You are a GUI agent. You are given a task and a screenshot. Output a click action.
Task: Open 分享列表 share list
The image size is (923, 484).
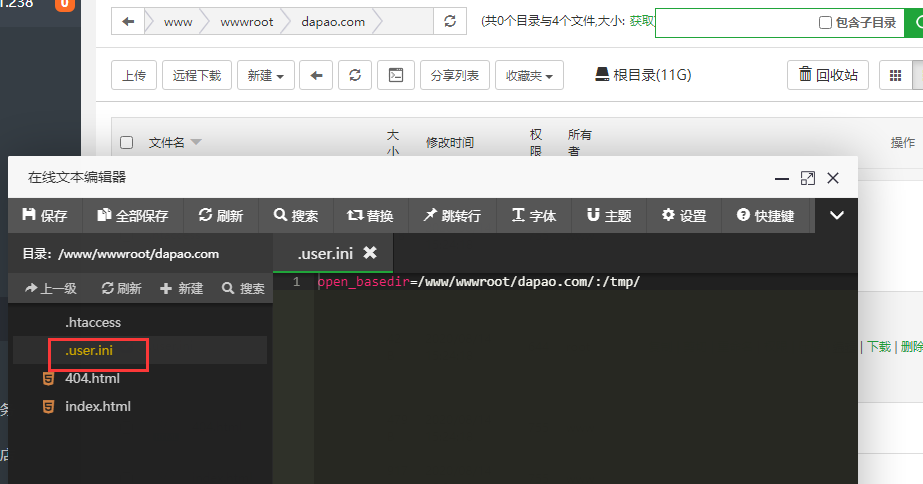click(454, 75)
